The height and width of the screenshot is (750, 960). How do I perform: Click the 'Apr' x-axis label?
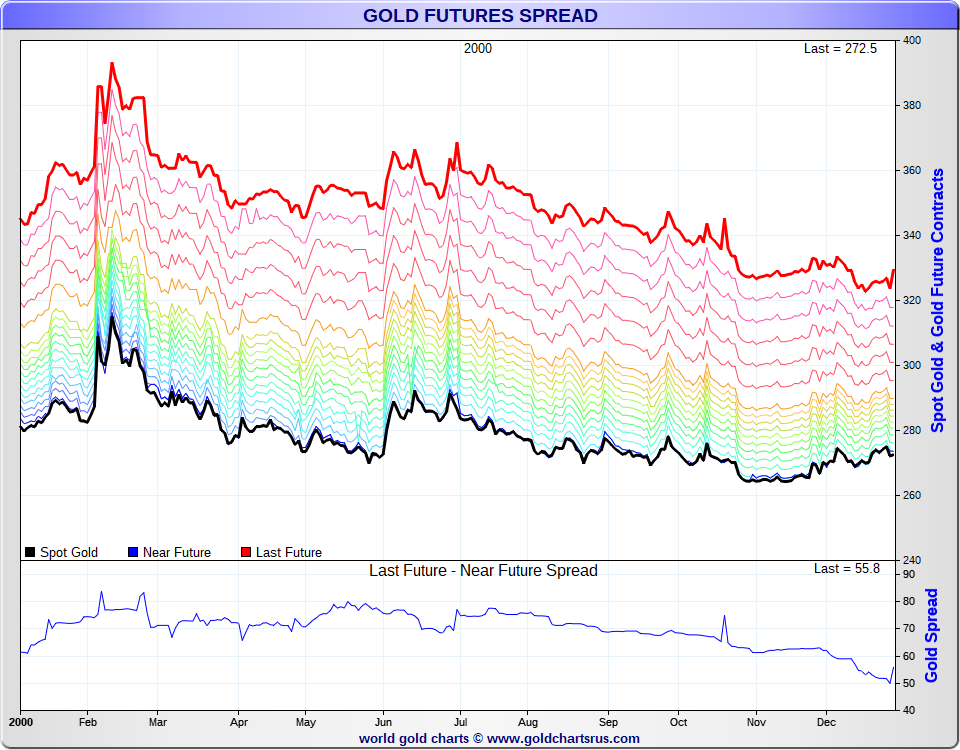coord(239,722)
